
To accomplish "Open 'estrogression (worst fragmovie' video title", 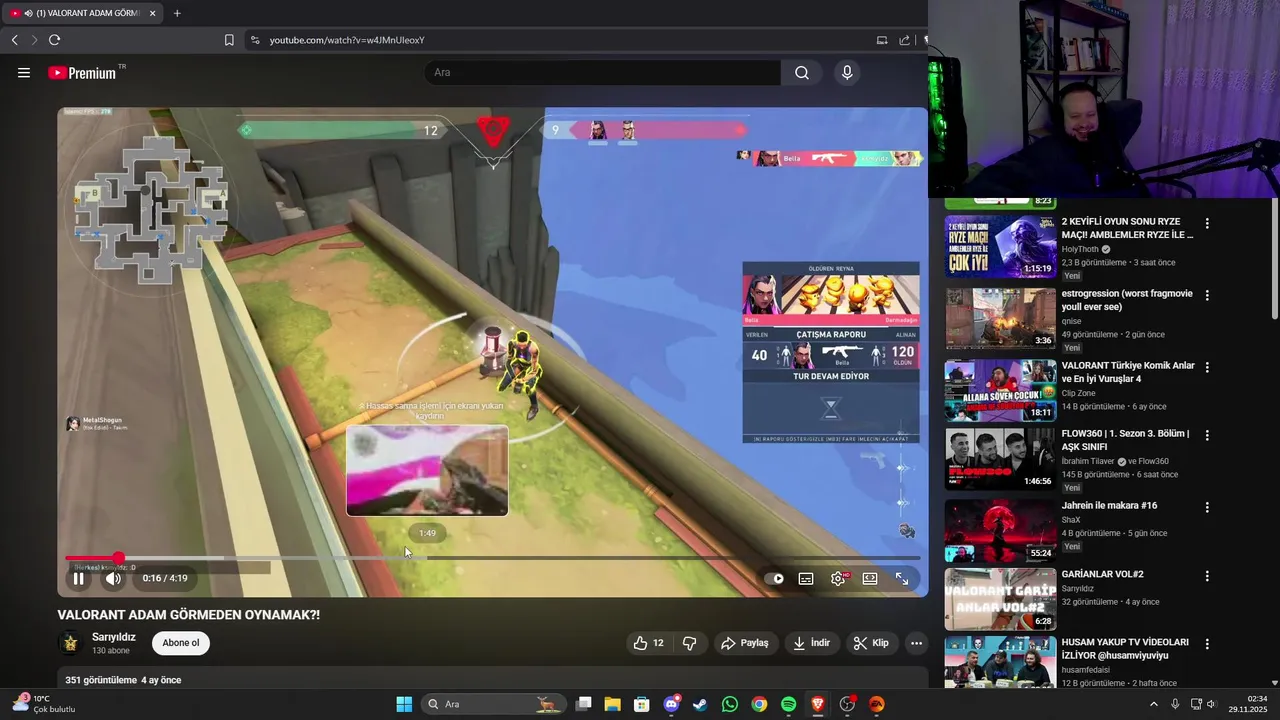I will 1127,301.
